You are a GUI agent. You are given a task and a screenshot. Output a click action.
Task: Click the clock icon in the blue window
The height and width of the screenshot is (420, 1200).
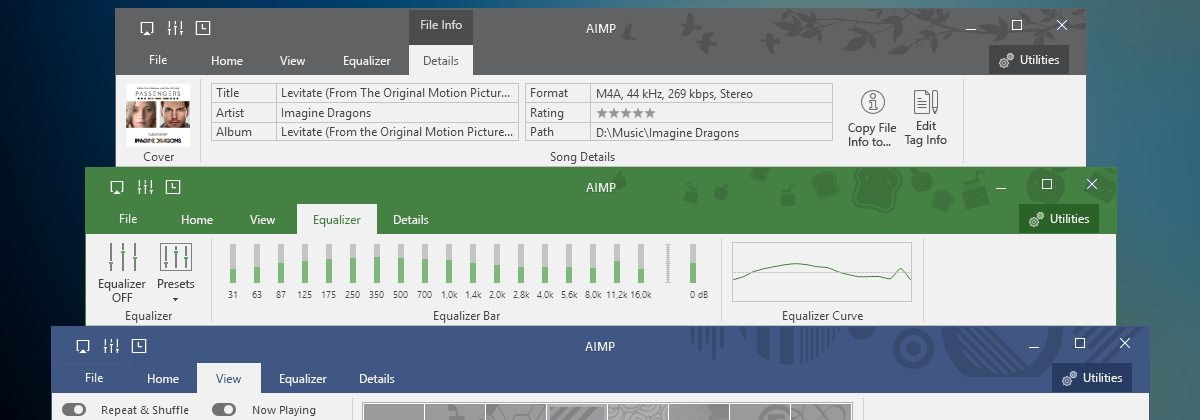click(139, 346)
